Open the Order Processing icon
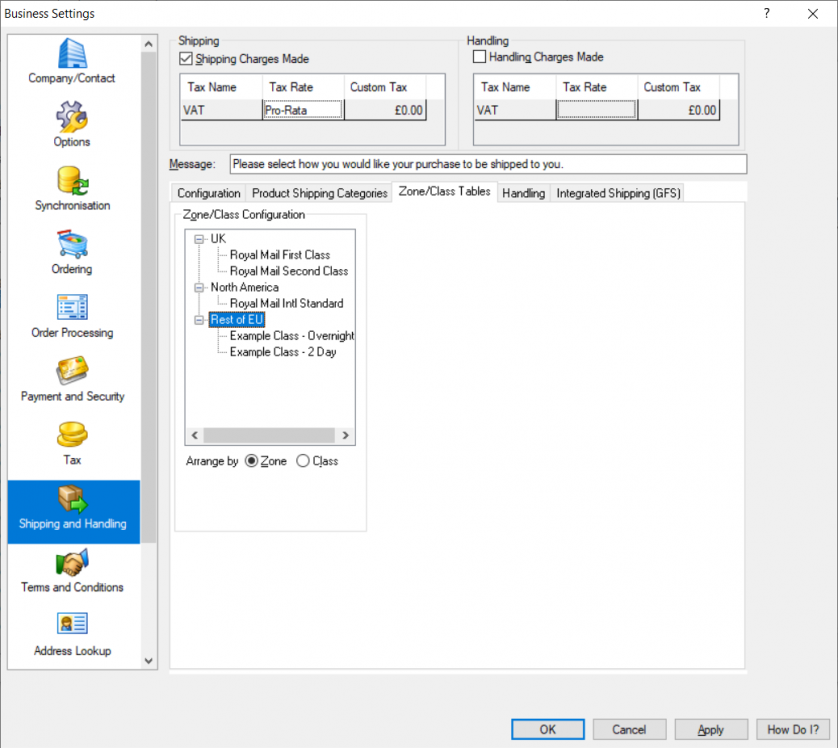 point(72,308)
